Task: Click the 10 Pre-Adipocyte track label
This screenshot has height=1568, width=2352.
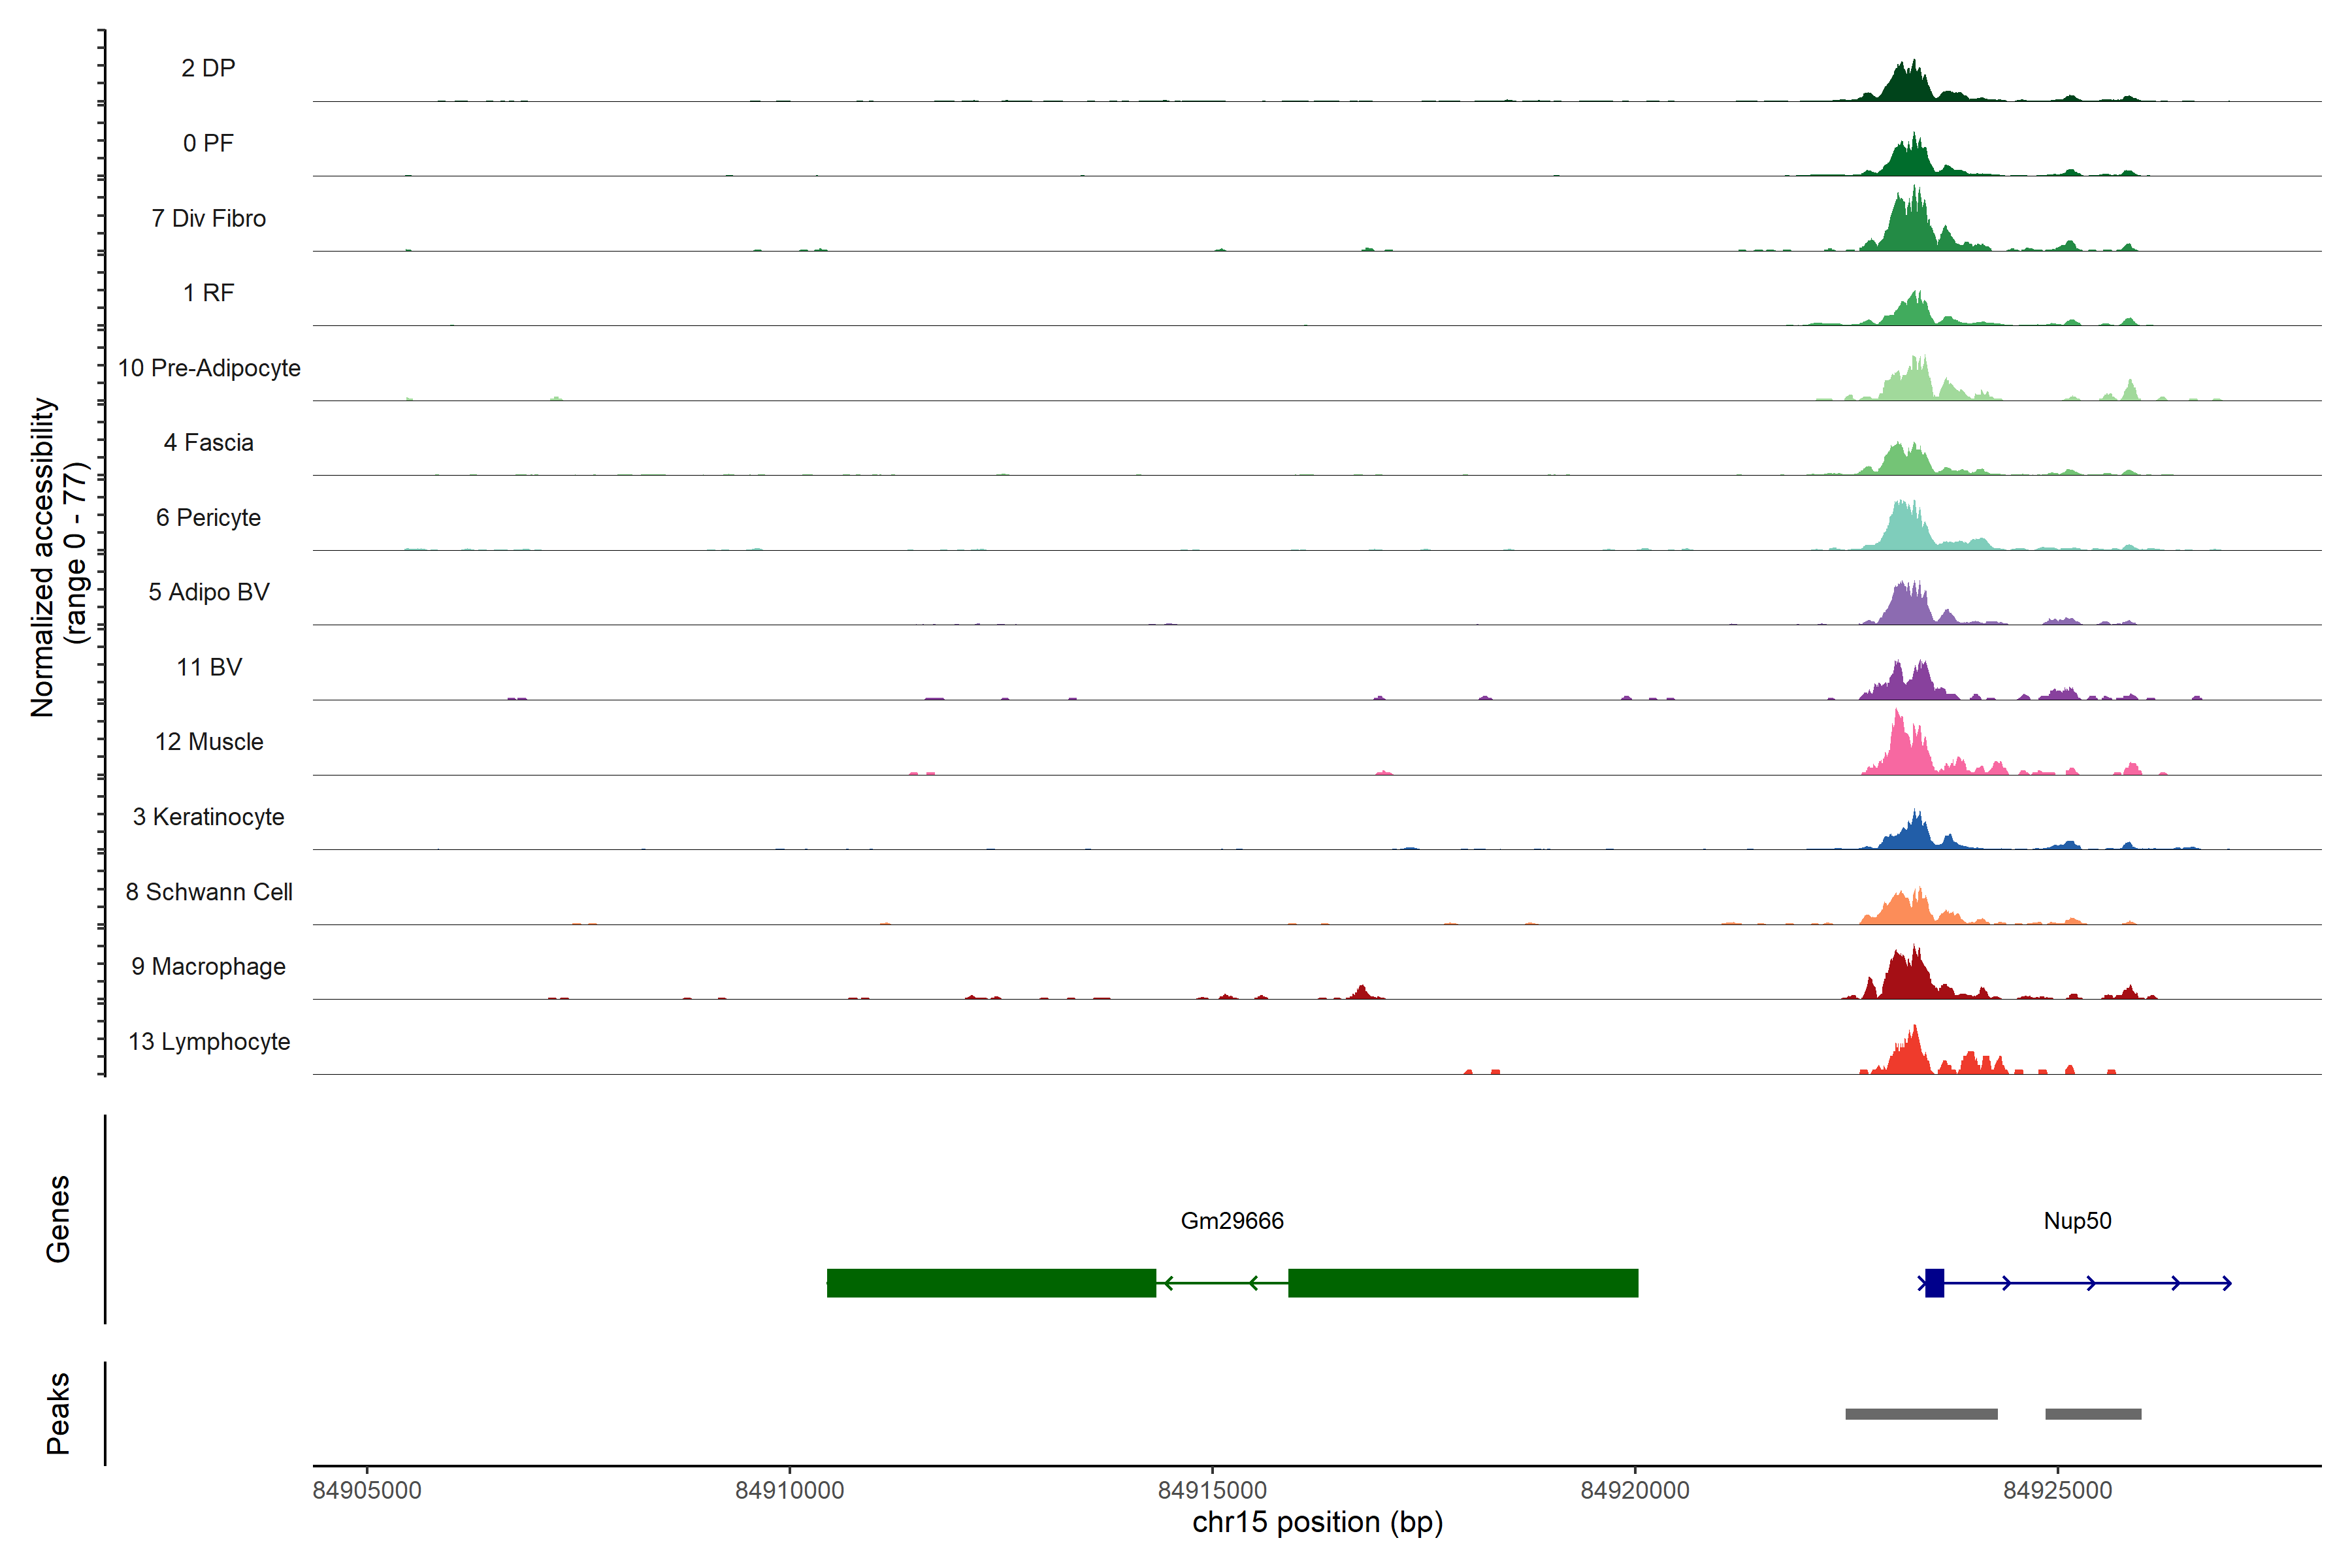Action: [209, 368]
